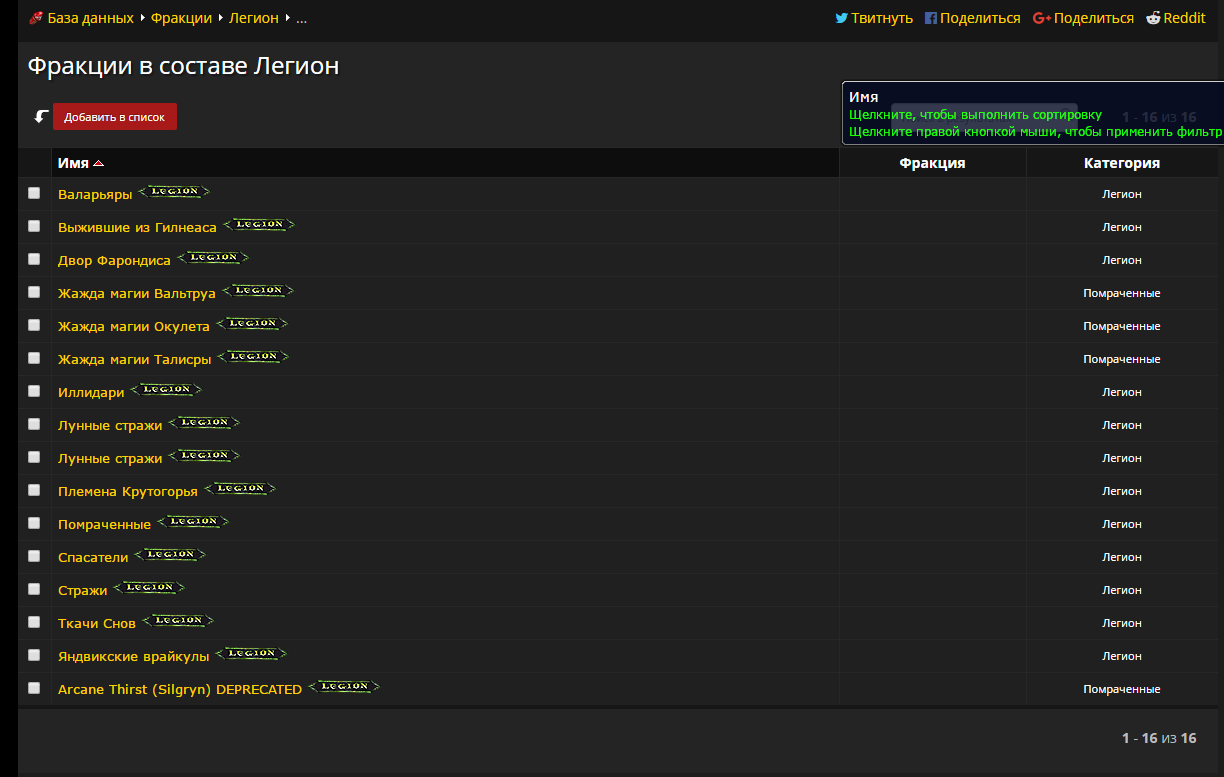This screenshot has width=1224, height=777.
Task: Click the Legion badge next to Помраченные faction name
Action: coord(193,522)
